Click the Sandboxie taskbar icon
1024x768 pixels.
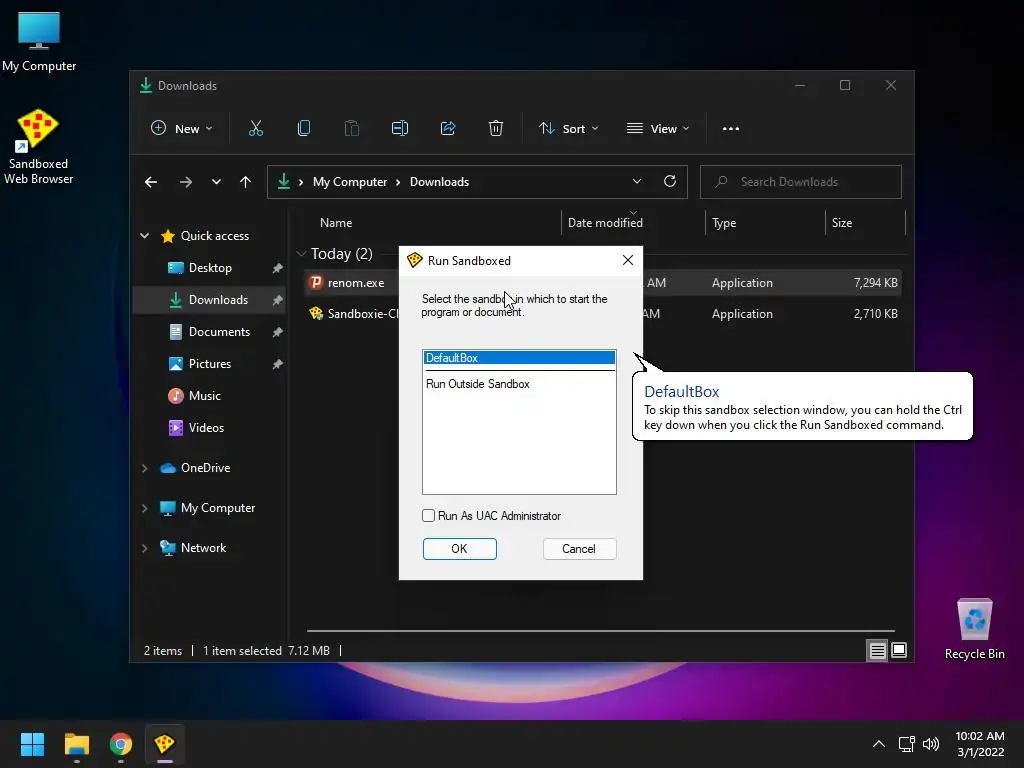point(164,744)
